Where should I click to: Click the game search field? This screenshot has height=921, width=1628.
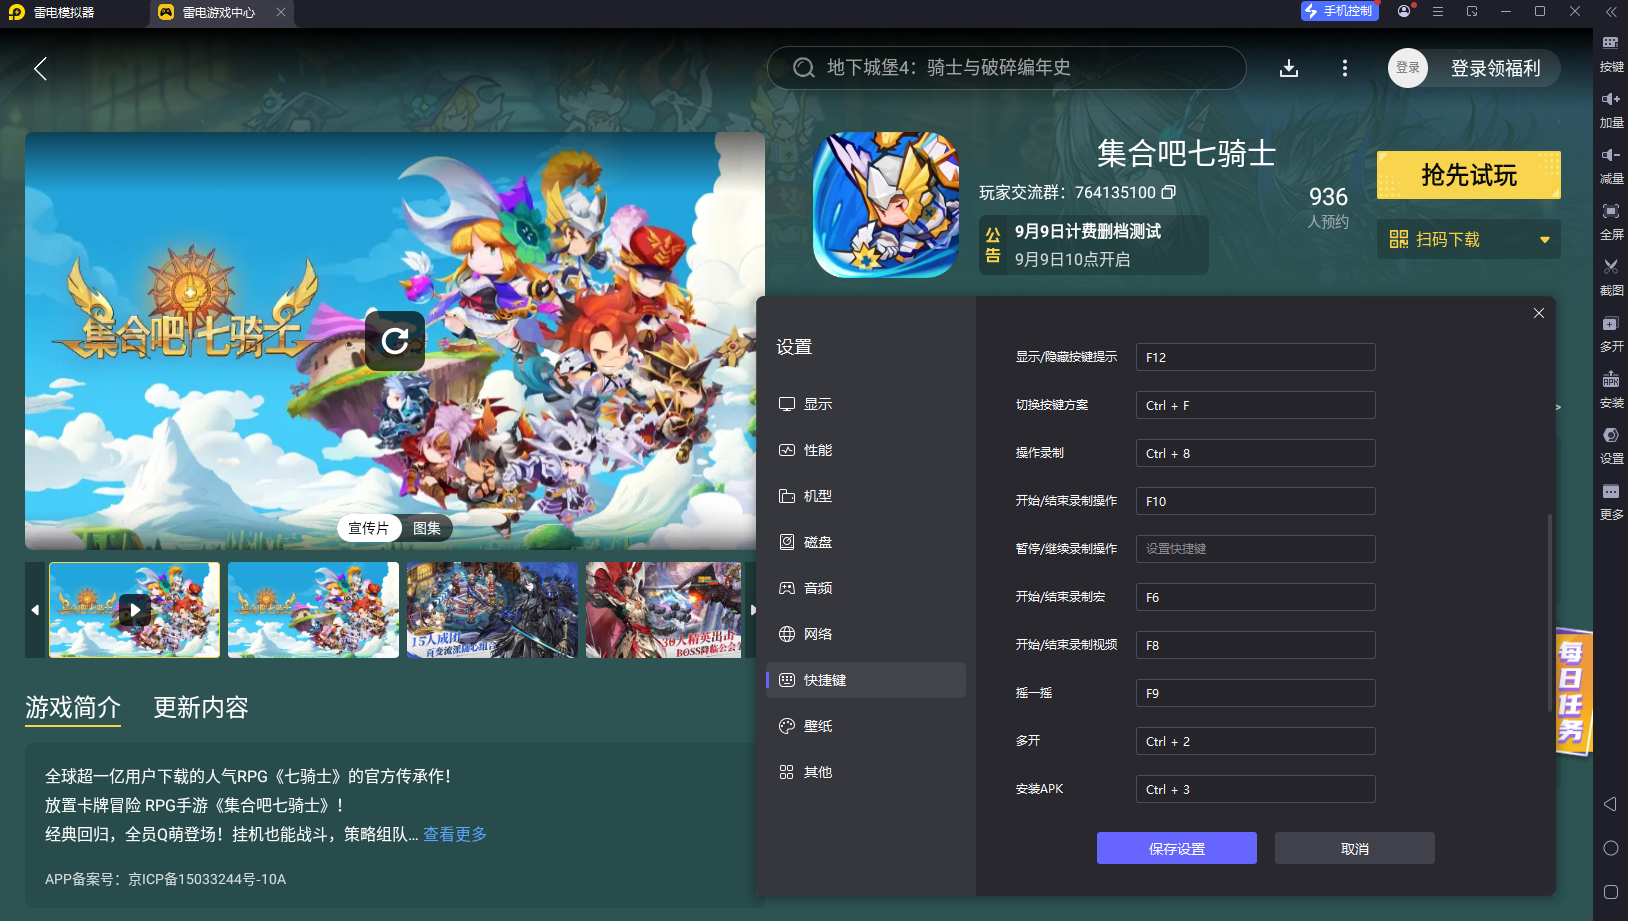point(1006,68)
